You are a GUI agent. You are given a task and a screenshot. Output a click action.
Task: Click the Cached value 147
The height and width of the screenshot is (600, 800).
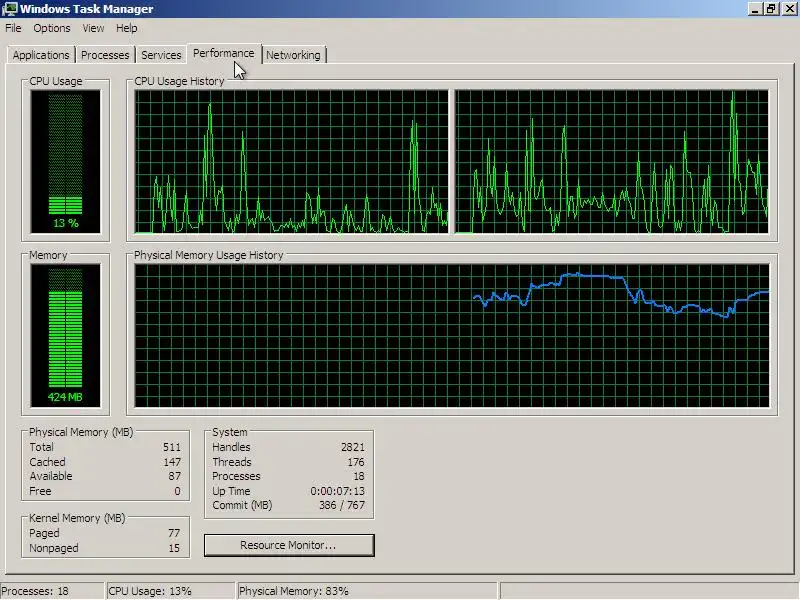(x=172, y=462)
